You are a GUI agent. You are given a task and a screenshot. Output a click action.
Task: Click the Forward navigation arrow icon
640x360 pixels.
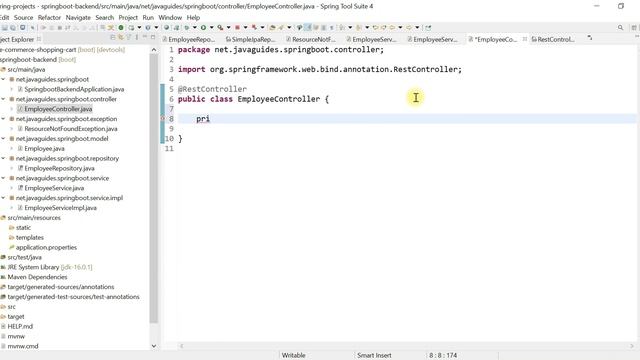click(x=409, y=27)
